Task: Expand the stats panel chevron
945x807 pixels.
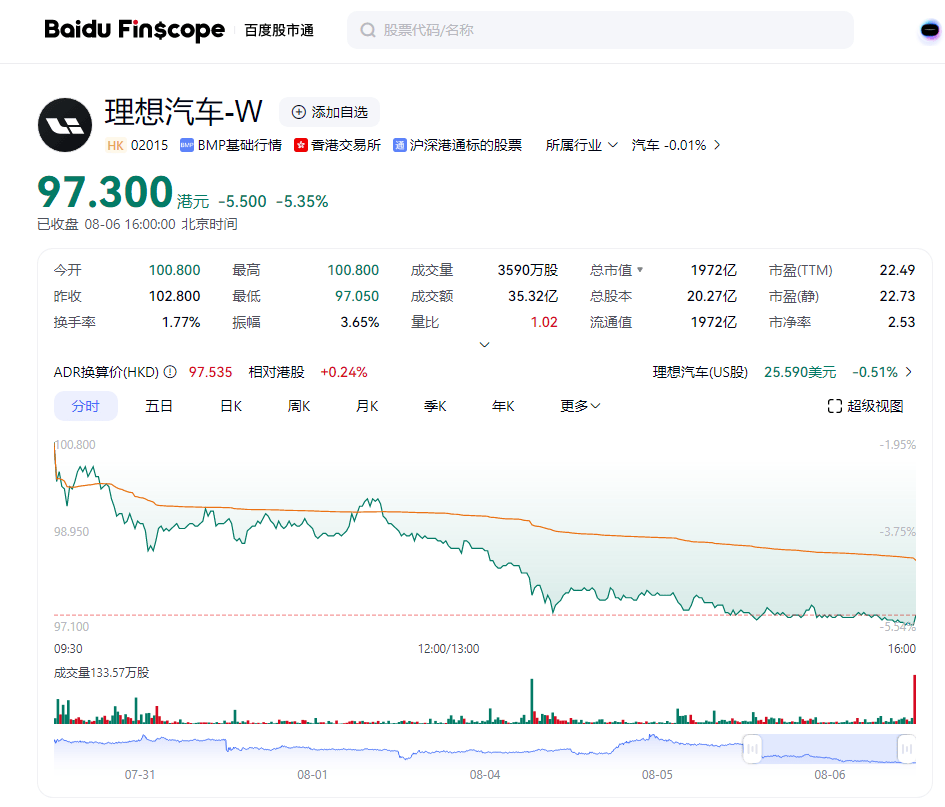Action: coord(484,344)
